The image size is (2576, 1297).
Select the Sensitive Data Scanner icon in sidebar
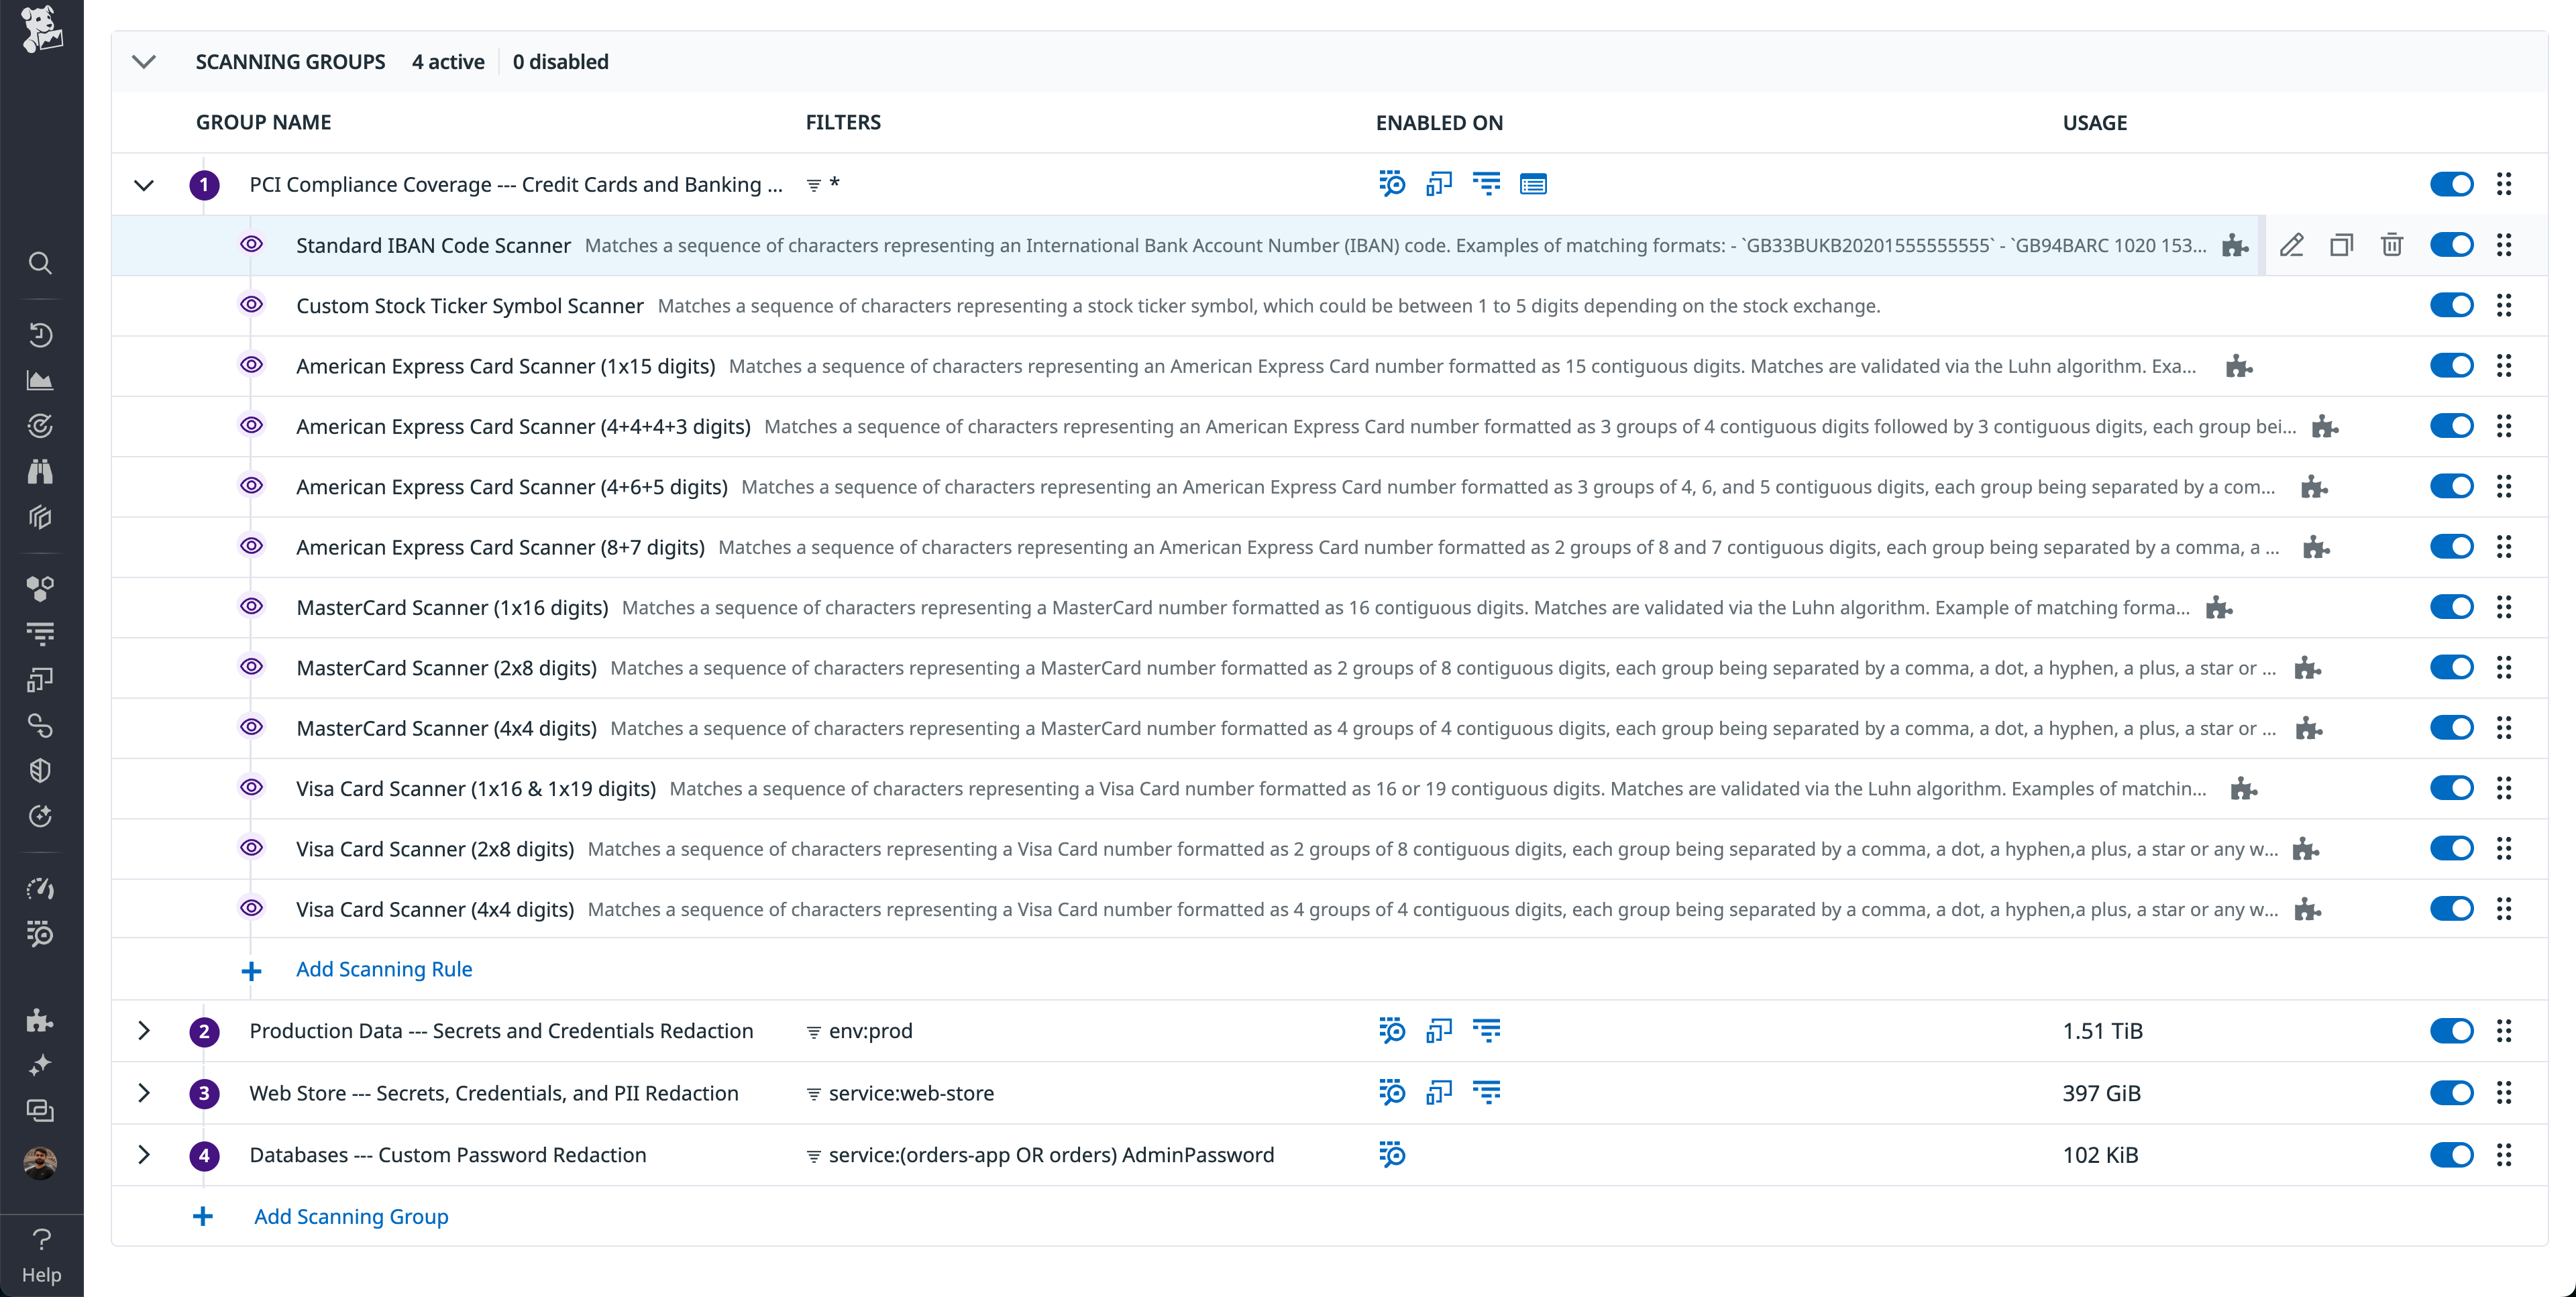click(41, 935)
